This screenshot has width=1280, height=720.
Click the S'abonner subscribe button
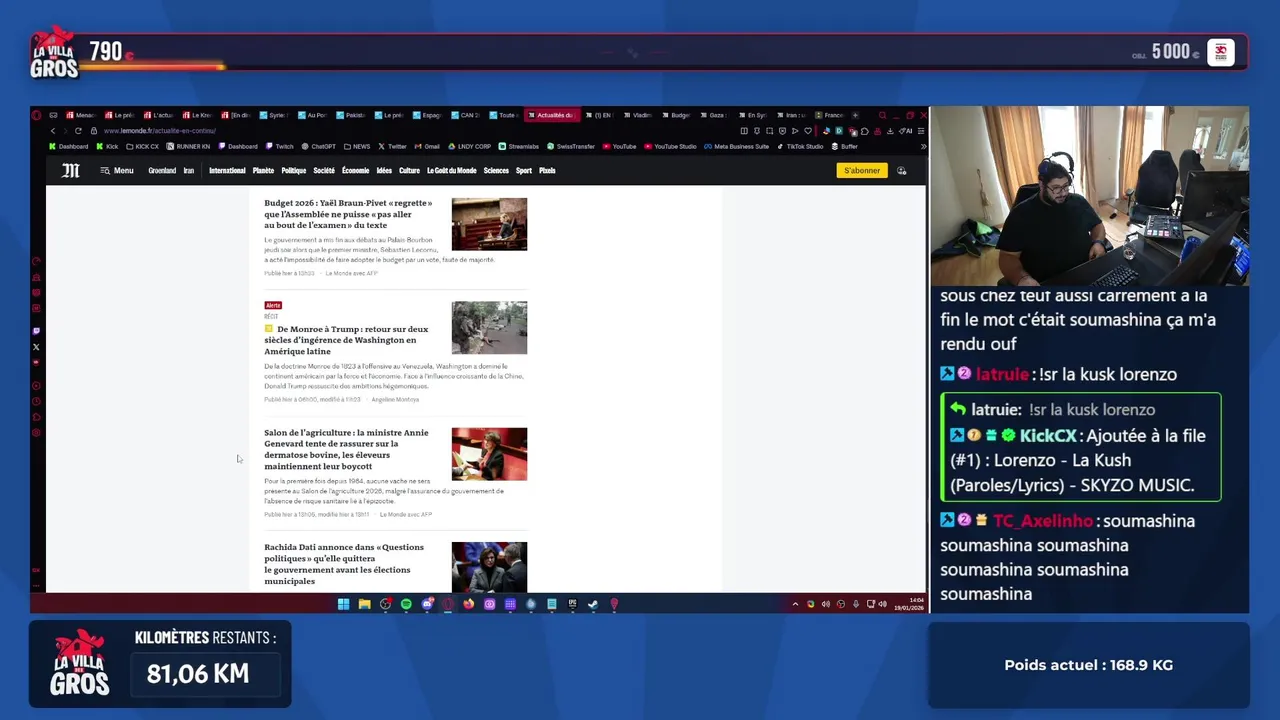862,171
